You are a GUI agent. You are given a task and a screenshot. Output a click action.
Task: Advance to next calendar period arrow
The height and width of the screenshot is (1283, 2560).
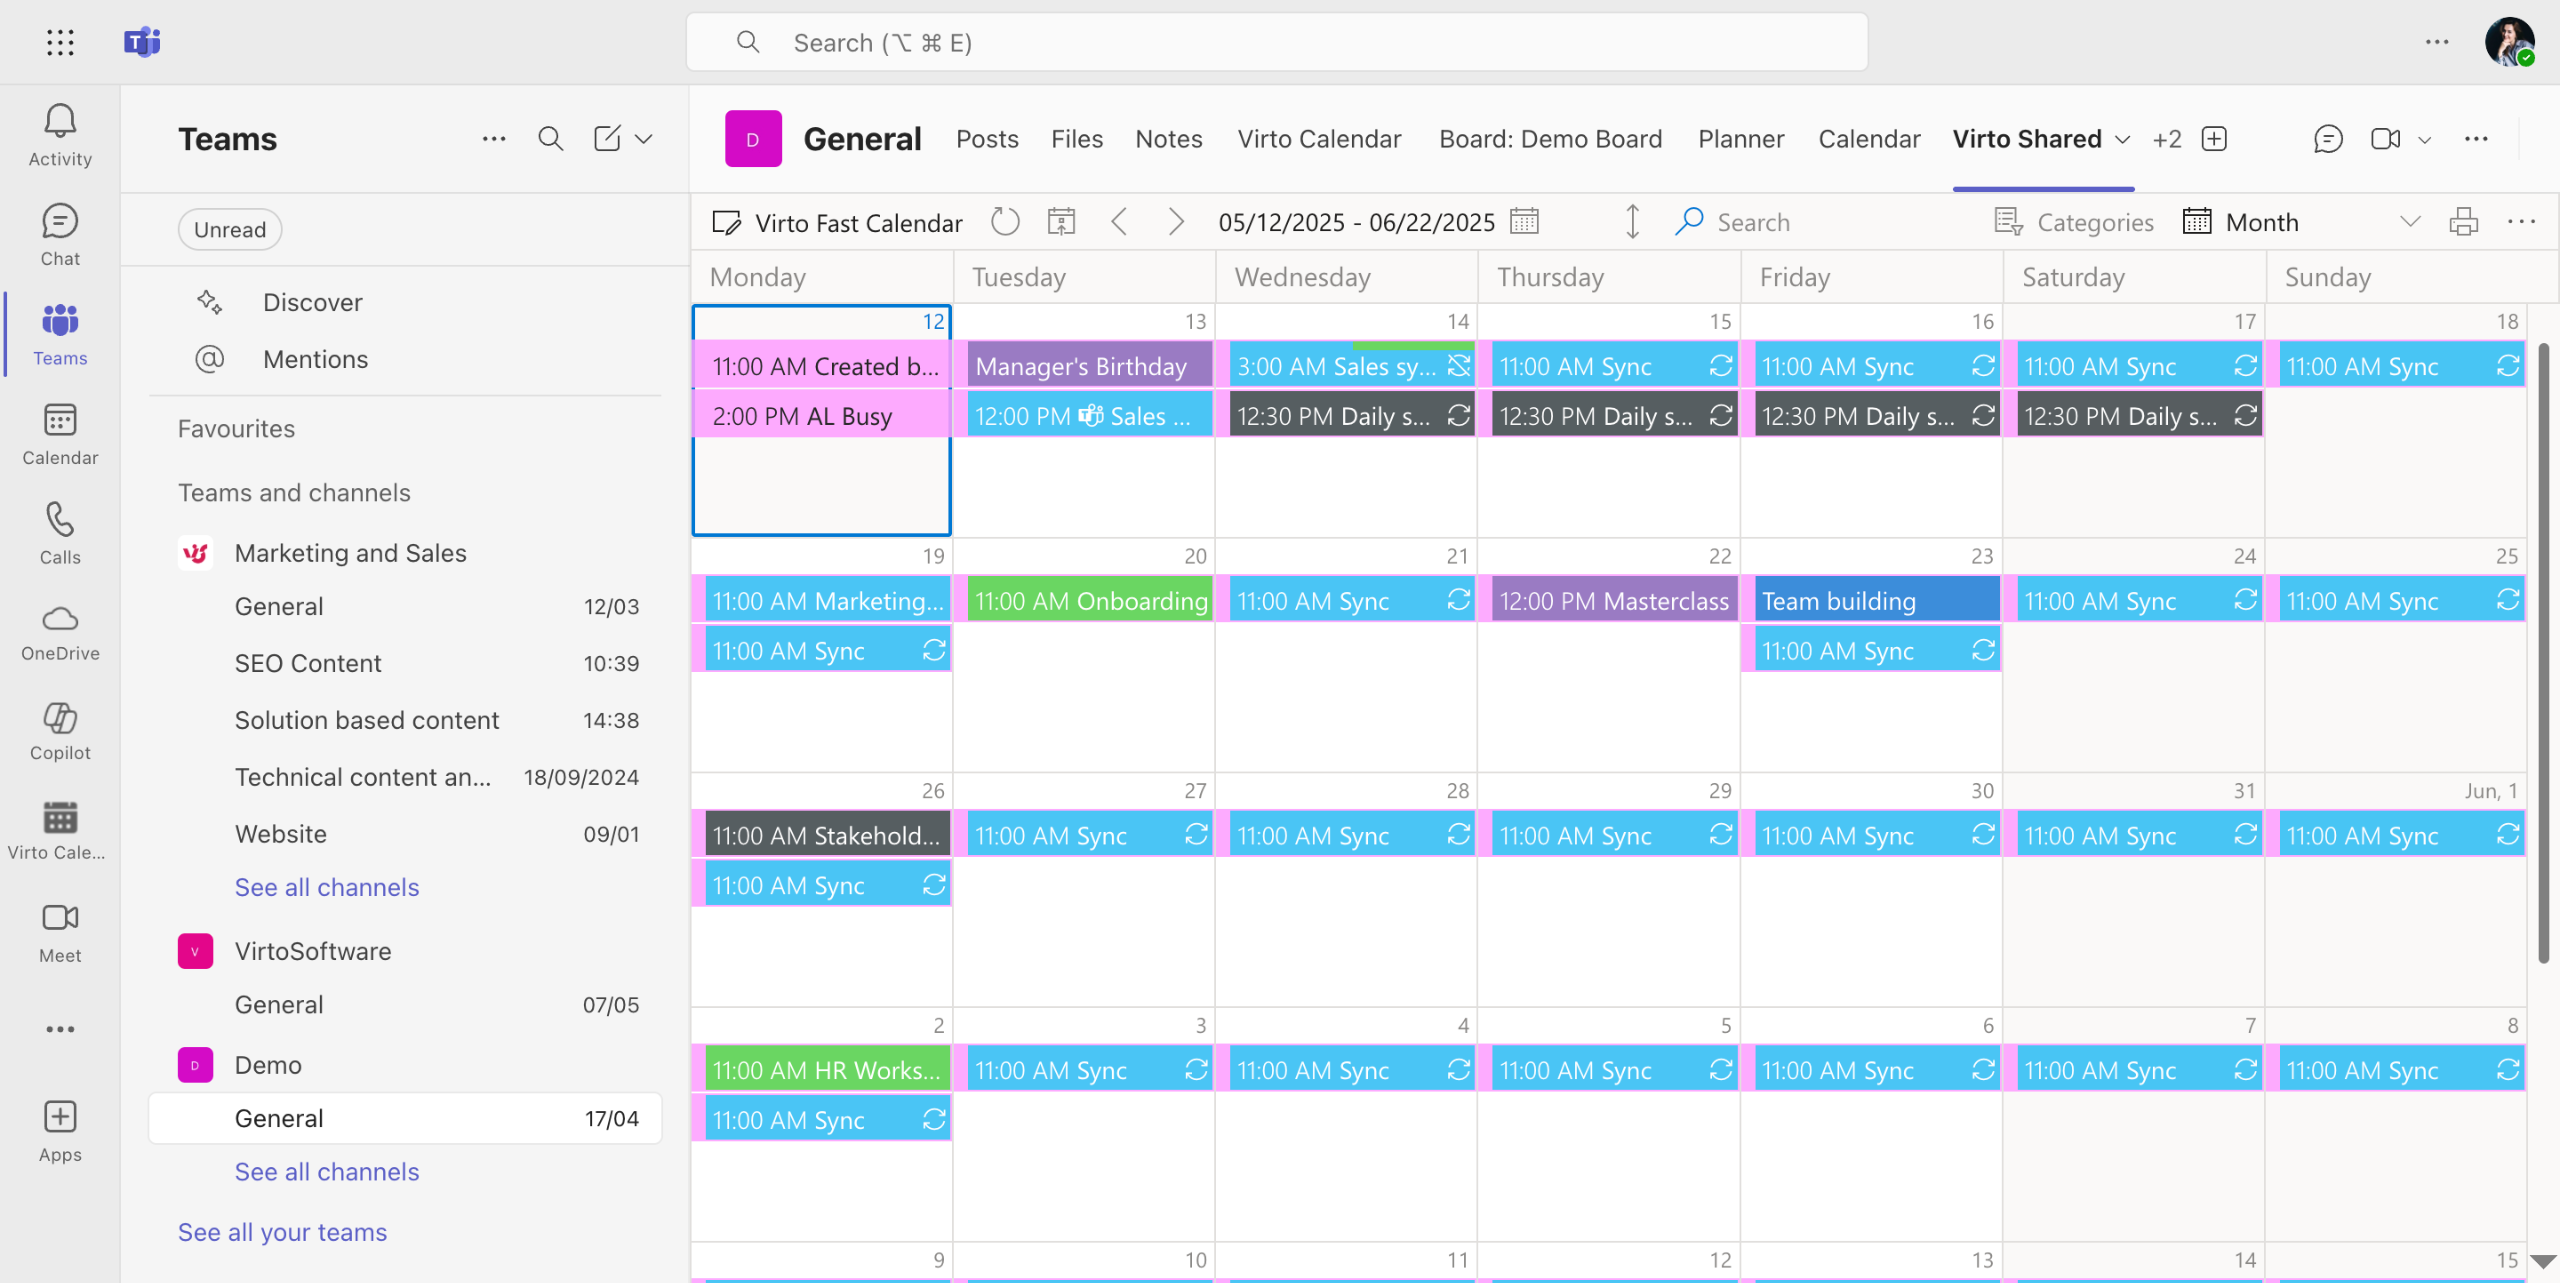(1176, 222)
